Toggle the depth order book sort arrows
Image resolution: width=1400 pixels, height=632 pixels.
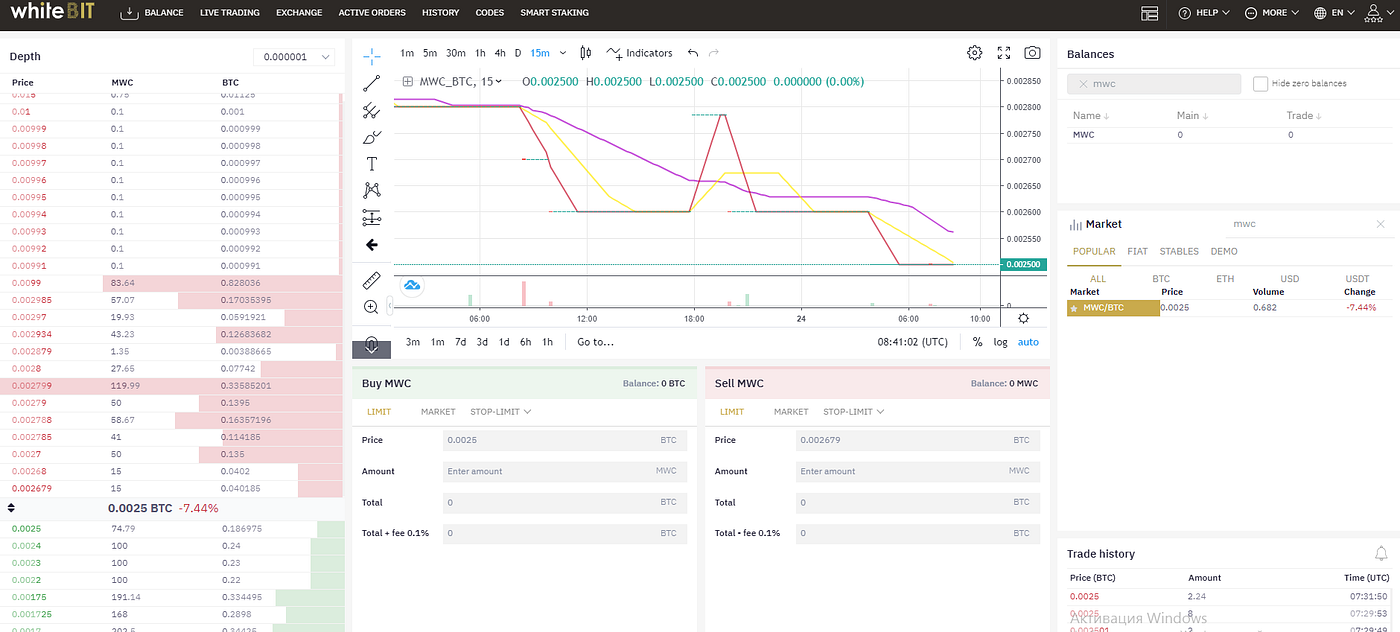pos(12,508)
